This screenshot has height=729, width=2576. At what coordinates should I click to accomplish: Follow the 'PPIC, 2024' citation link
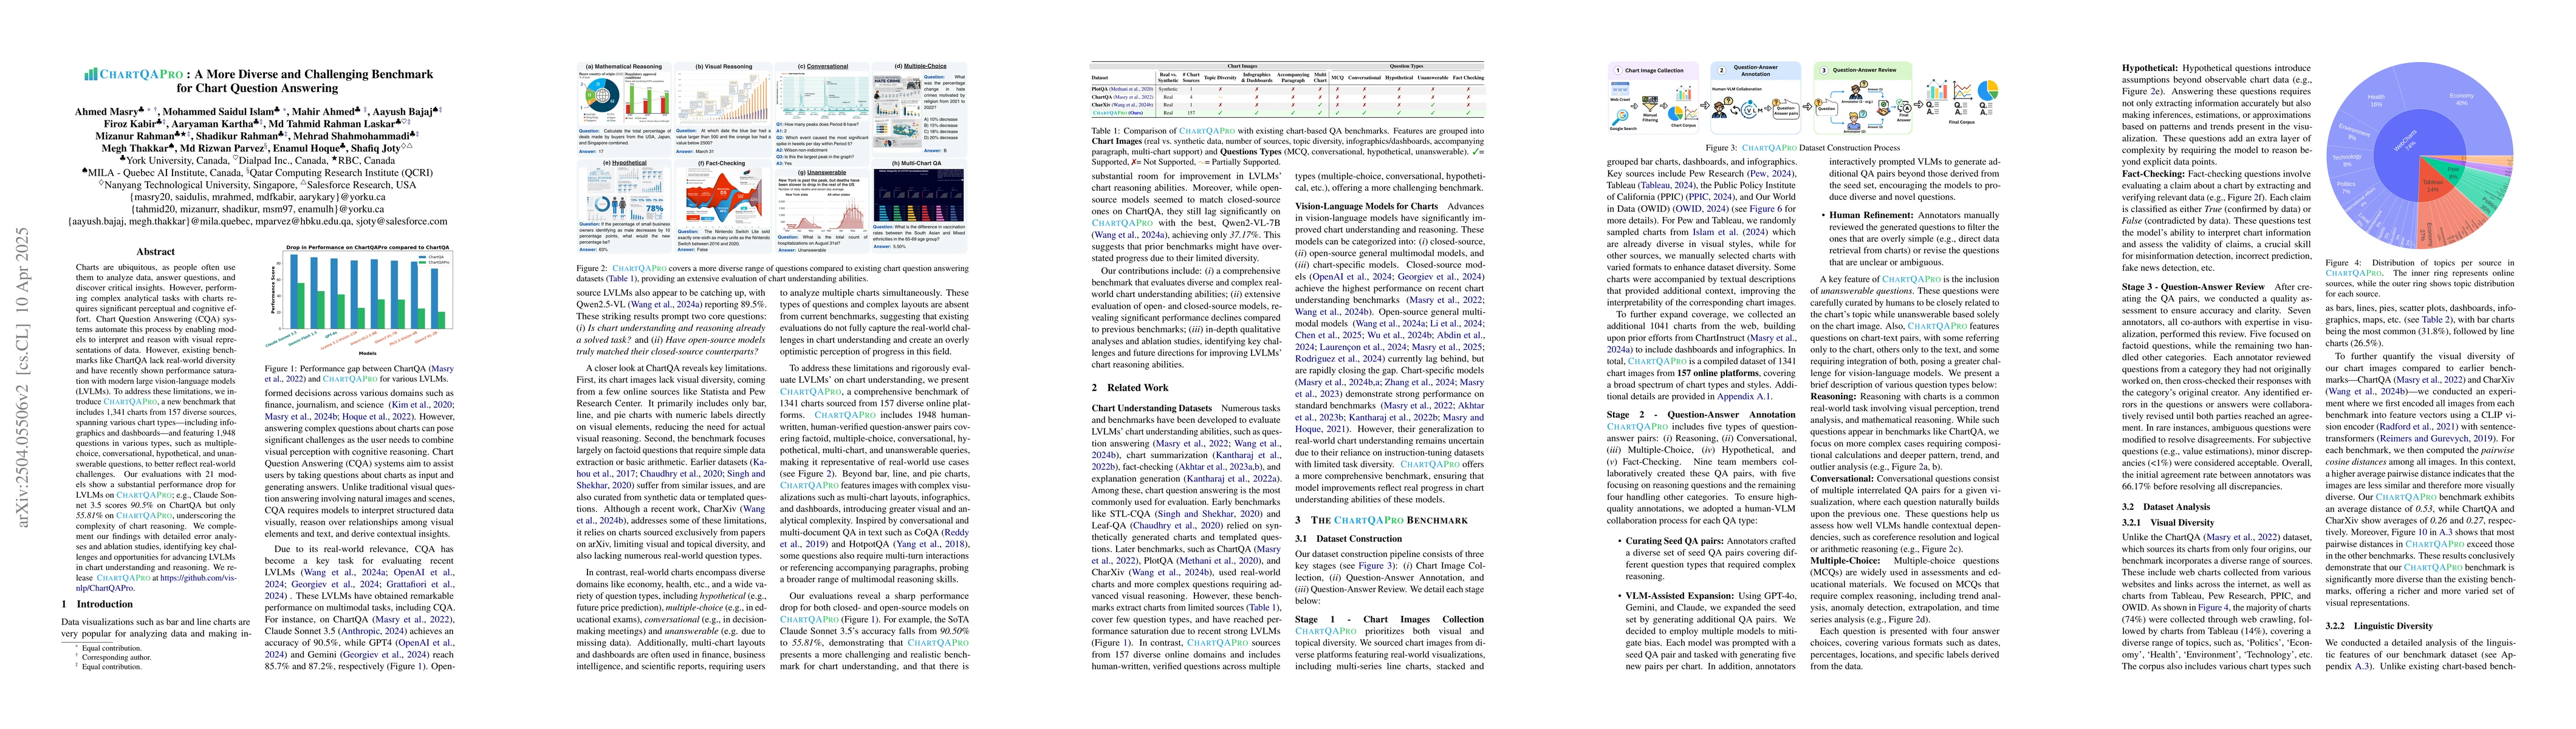tap(1711, 197)
